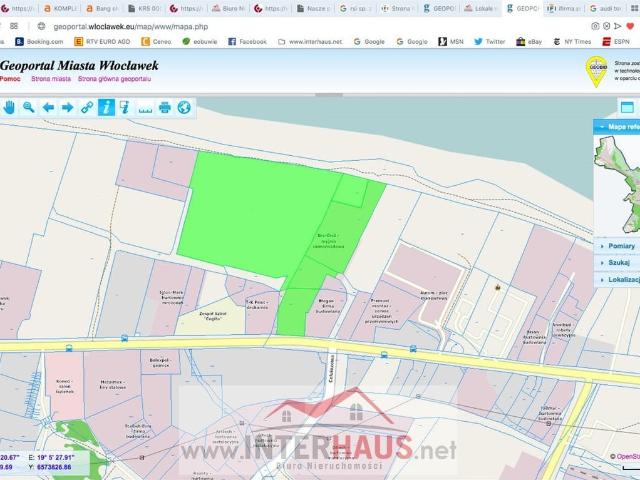Click the site info globe in address bar
Screen dimensions: 640x480
pyautogui.click(x=41, y=26)
